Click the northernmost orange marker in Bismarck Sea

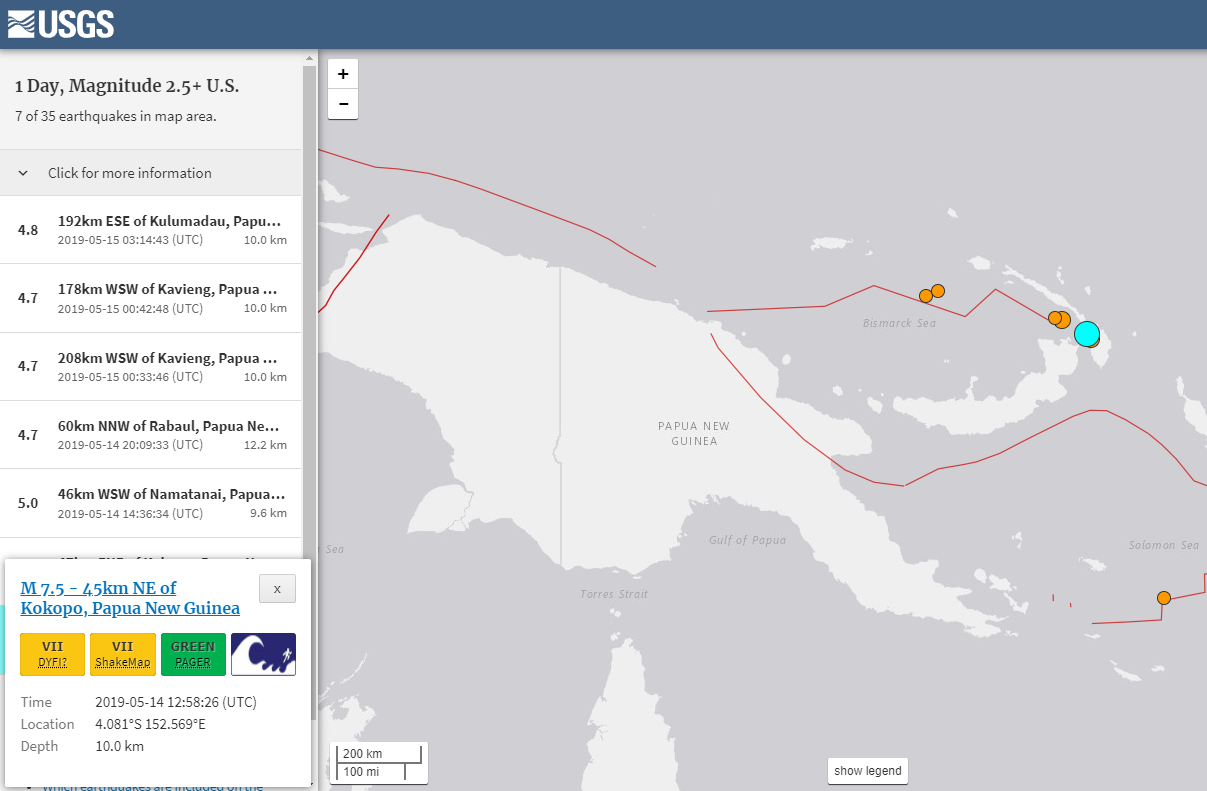tap(938, 291)
